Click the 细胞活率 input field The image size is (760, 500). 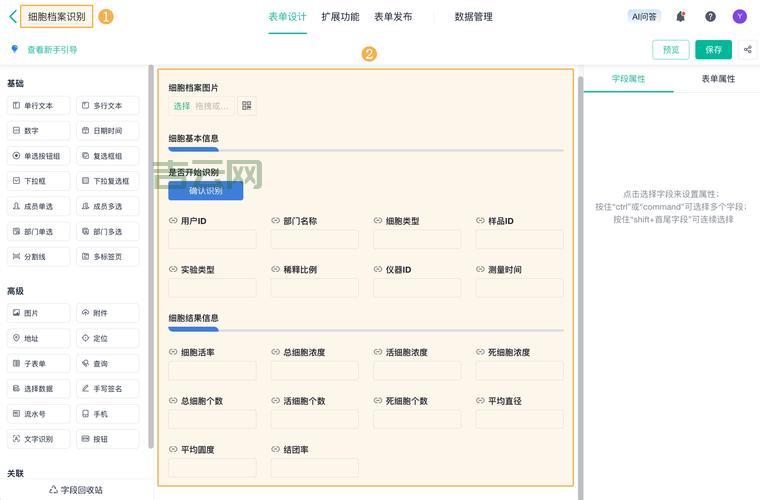(212, 371)
